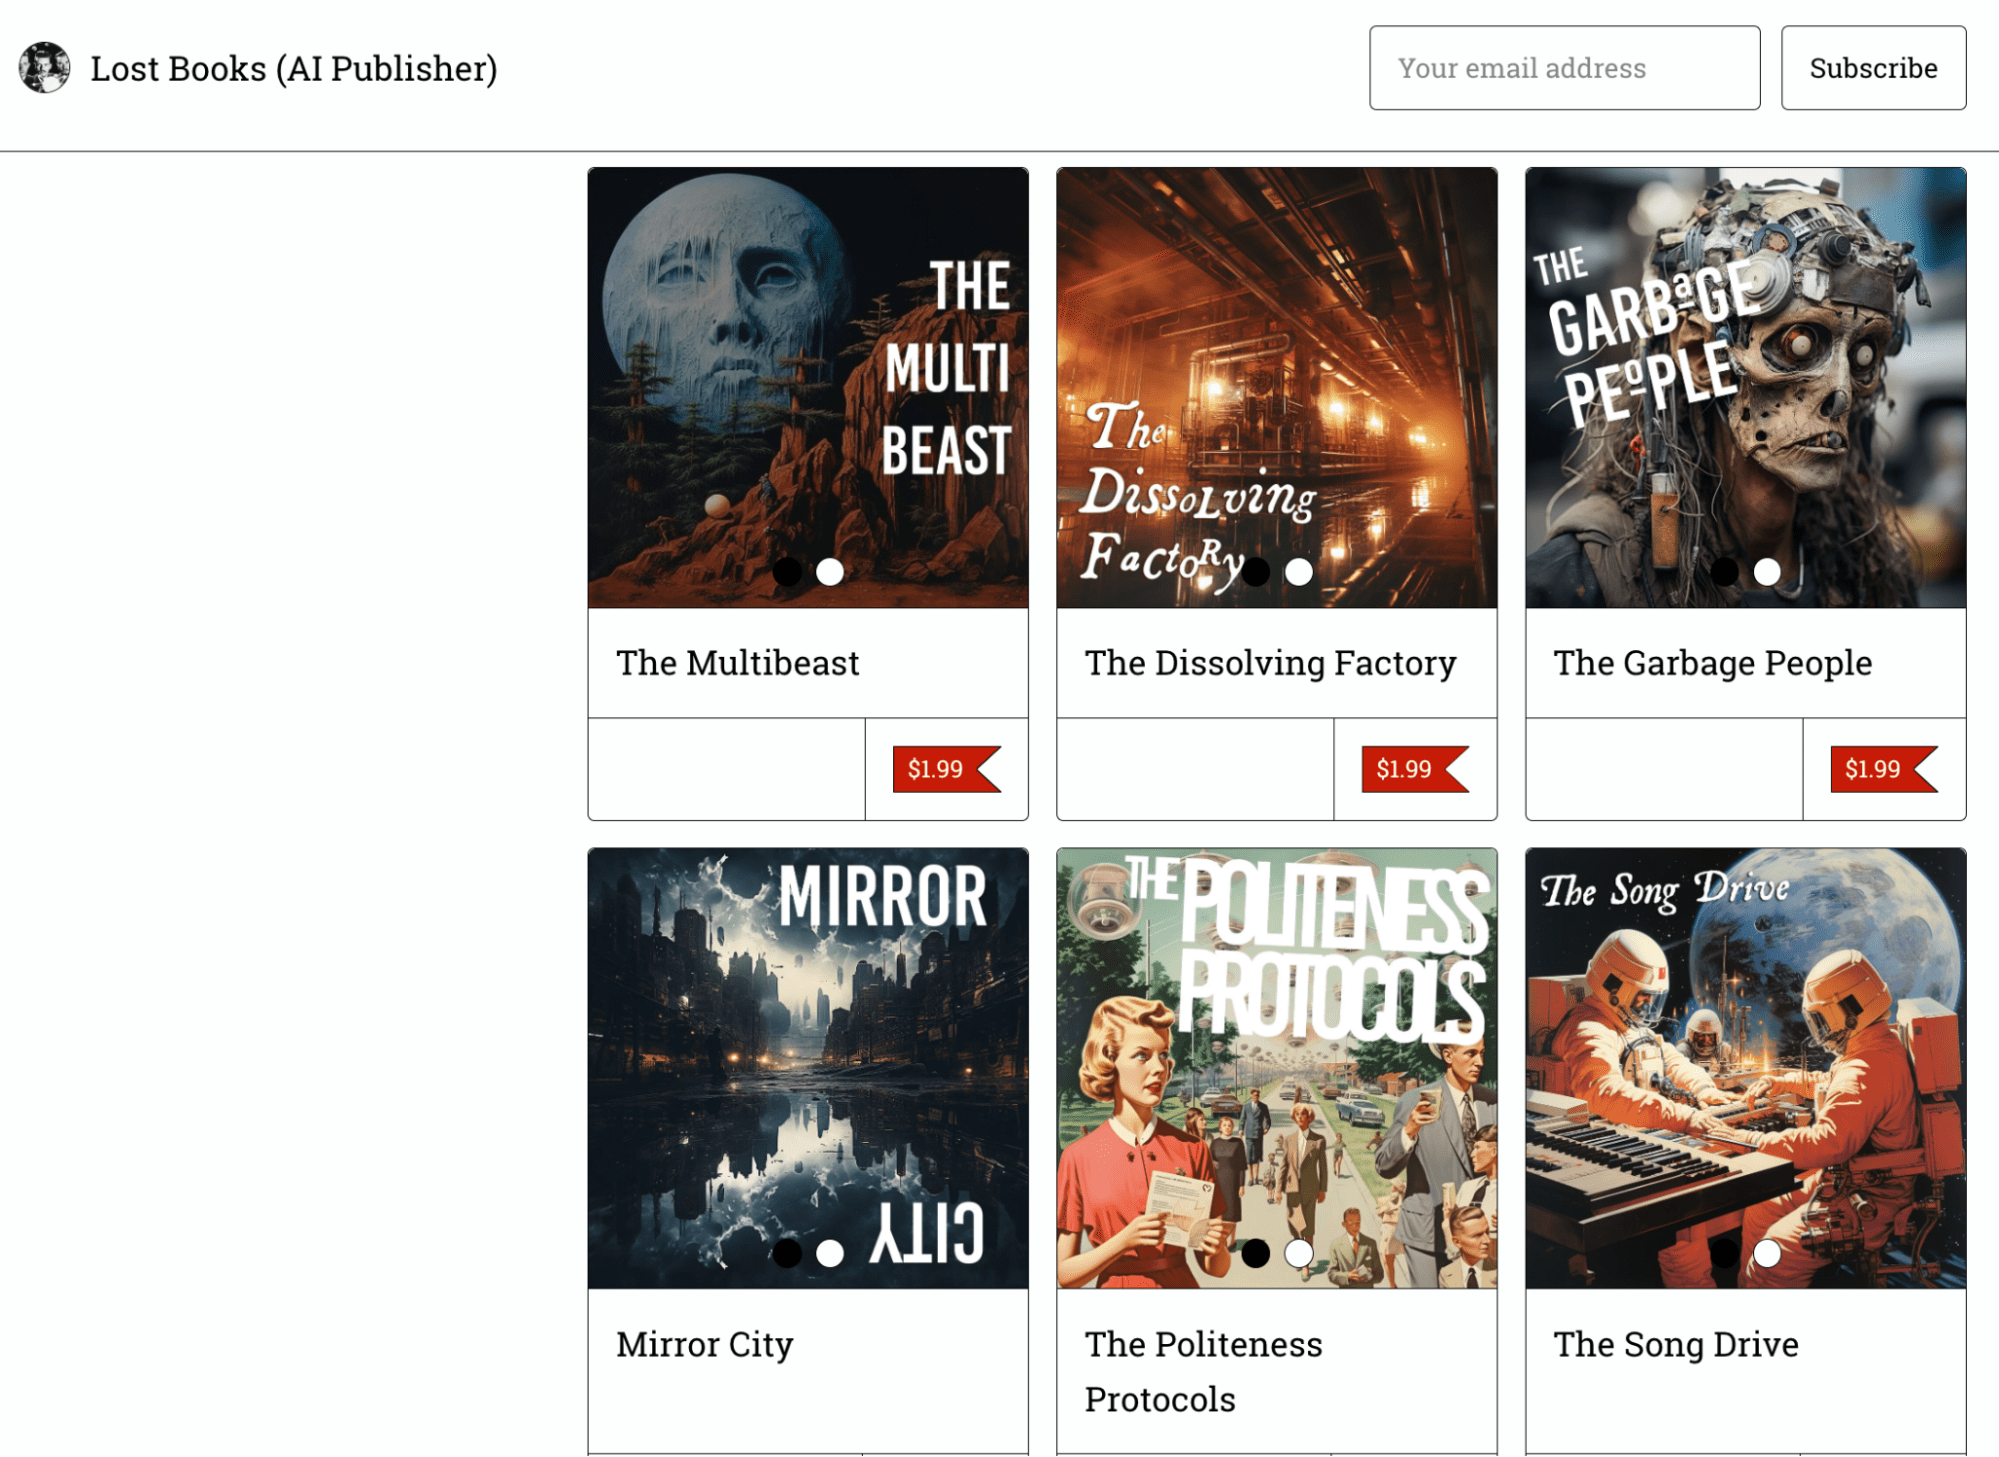Select white carousel dot on The Multibeast cover
Screen dimensions: 1999x1457
pyautogui.click(x=830, y=572)
